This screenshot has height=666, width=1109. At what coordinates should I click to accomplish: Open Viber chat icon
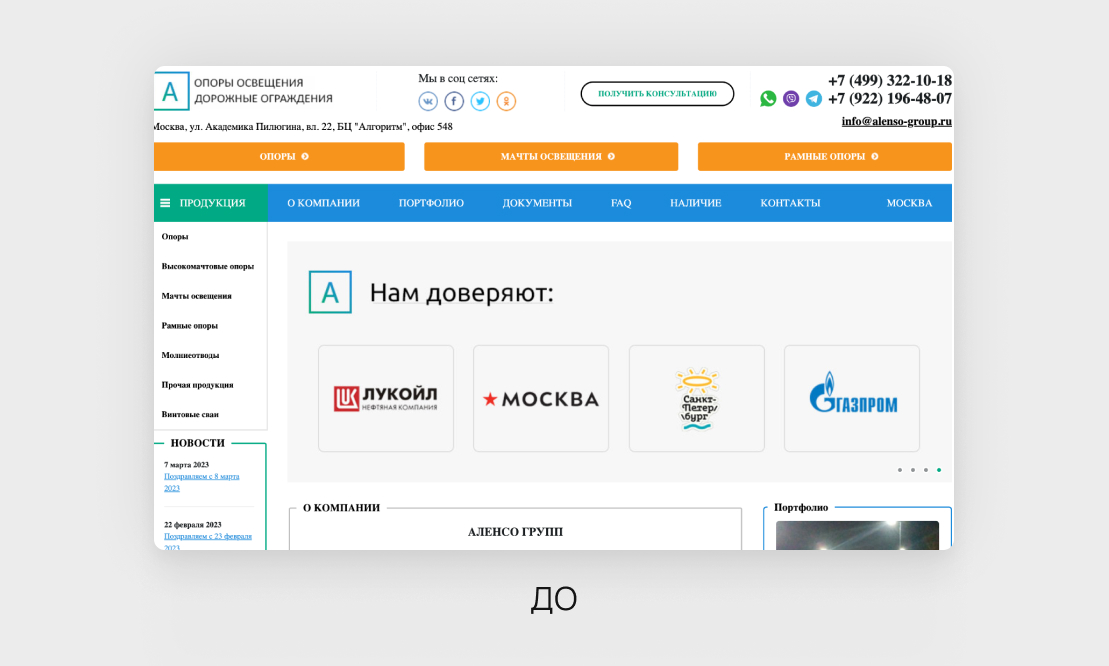[791, 98]
